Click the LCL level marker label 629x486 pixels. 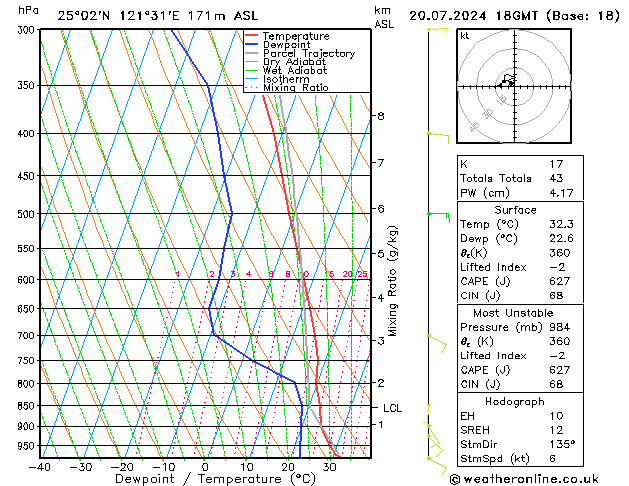click(392, 408)
